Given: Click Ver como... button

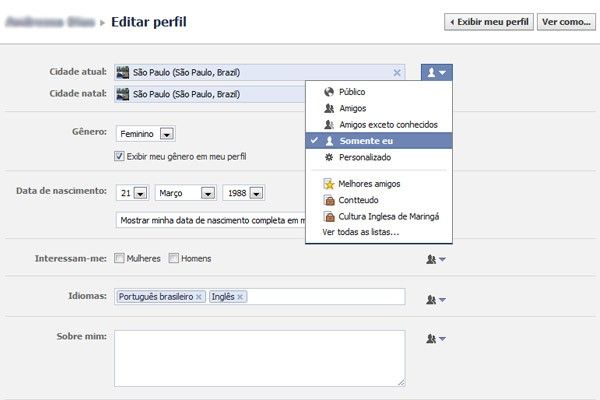Looking at the screenshot, I should point(566,22).
